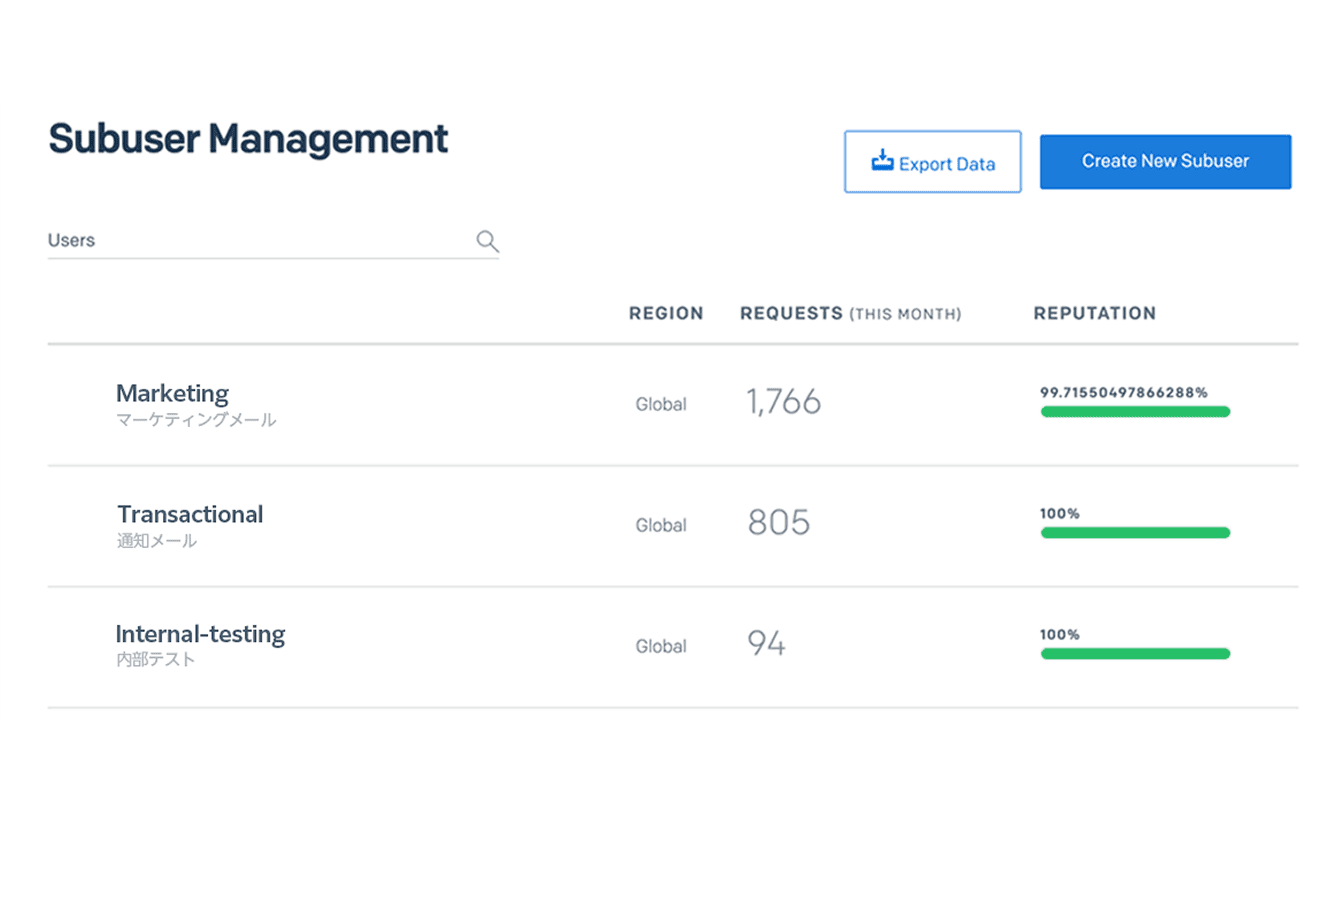Sort by the REGION column header

[x=665, y=313]
